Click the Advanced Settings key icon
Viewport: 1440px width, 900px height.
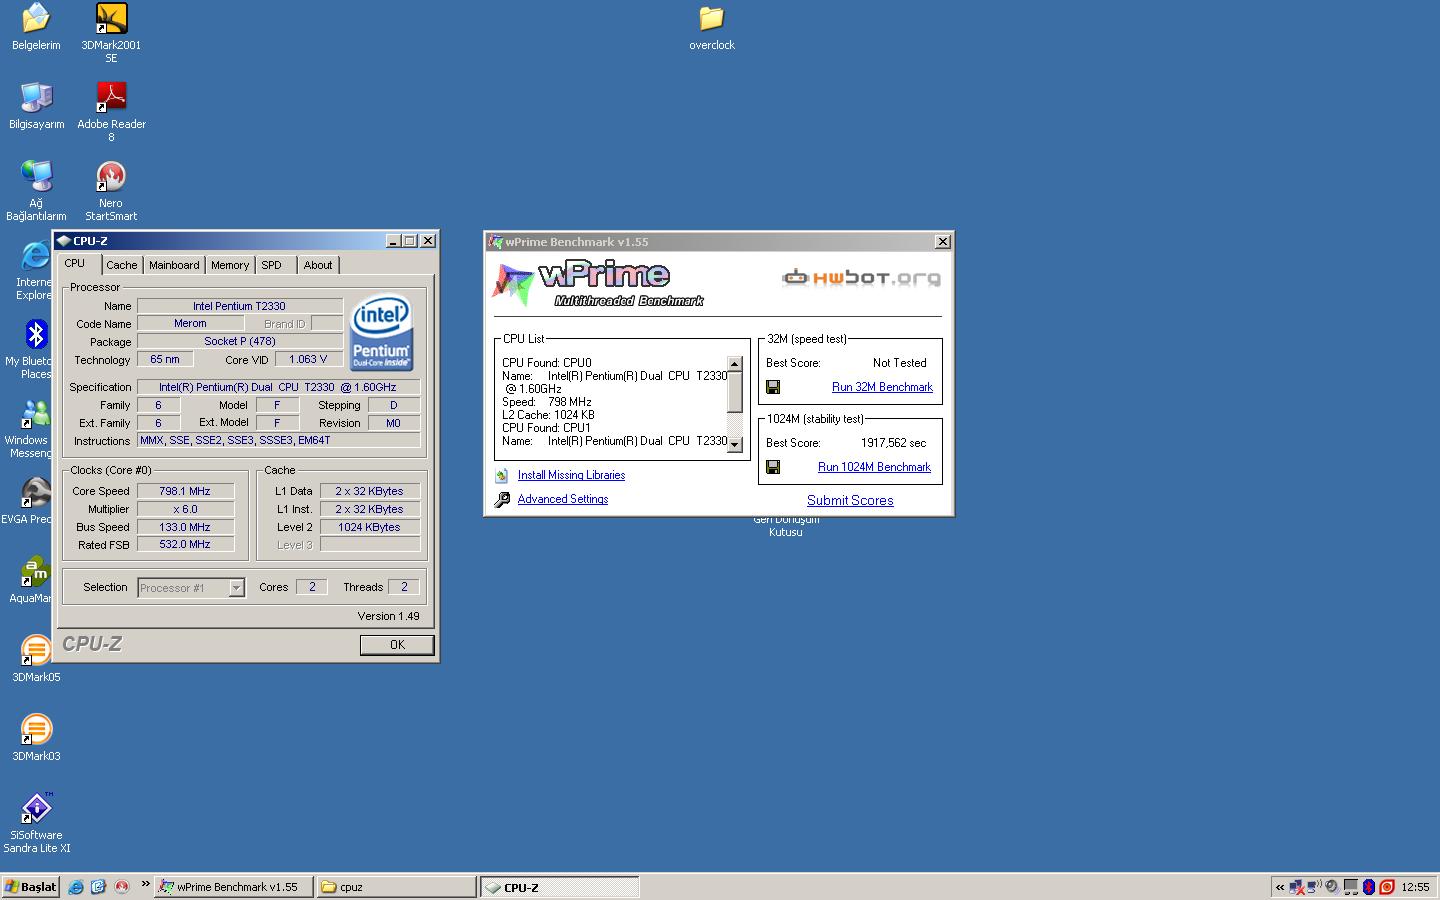point(502,499)
